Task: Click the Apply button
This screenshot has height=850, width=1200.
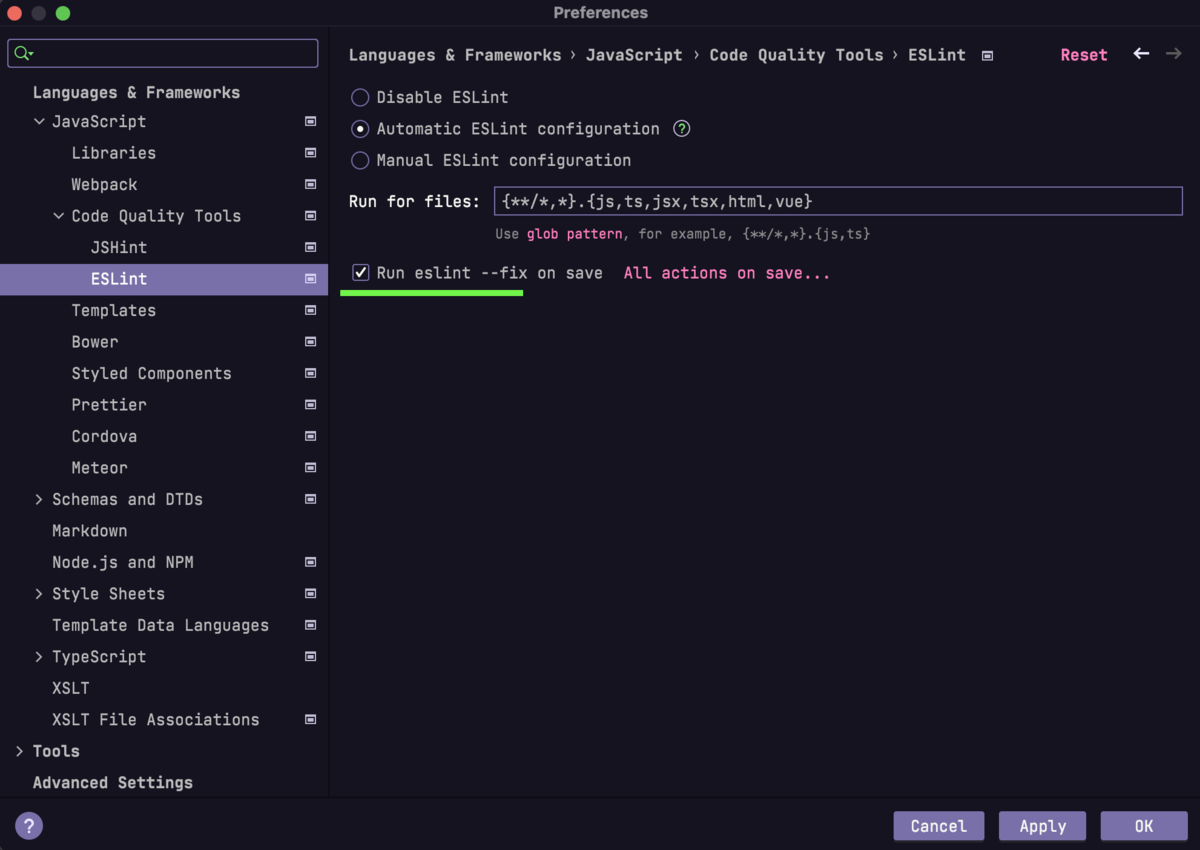Action: coord(1043,826)
